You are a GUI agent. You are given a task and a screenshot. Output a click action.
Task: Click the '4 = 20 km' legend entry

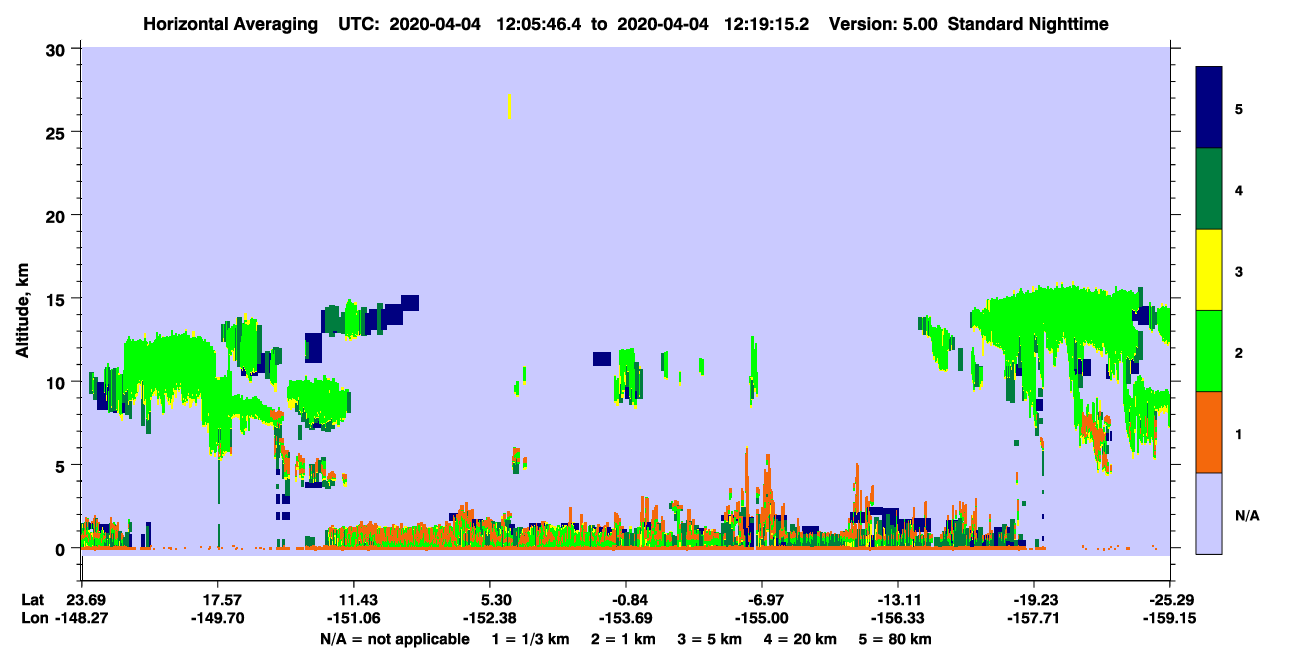coord(801,639)
